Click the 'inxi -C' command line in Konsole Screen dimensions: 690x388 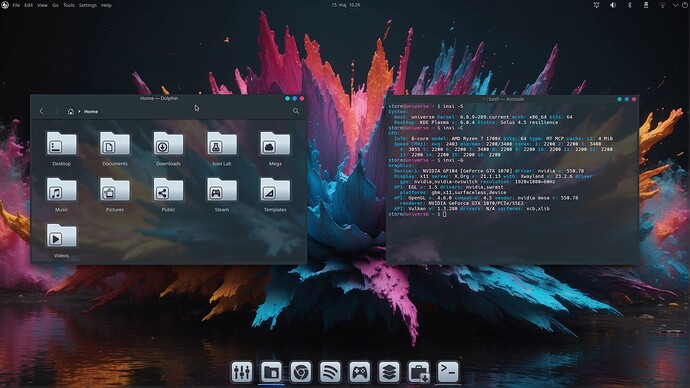click(426, 128)
